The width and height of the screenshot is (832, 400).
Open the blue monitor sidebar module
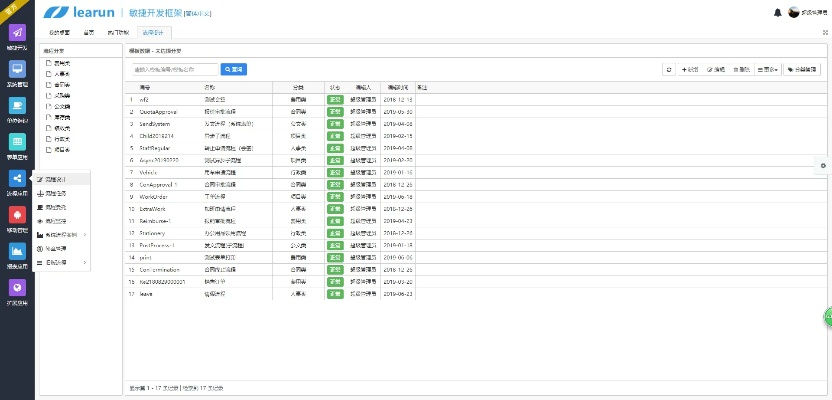pyautogui.click(x=16, y=70)
